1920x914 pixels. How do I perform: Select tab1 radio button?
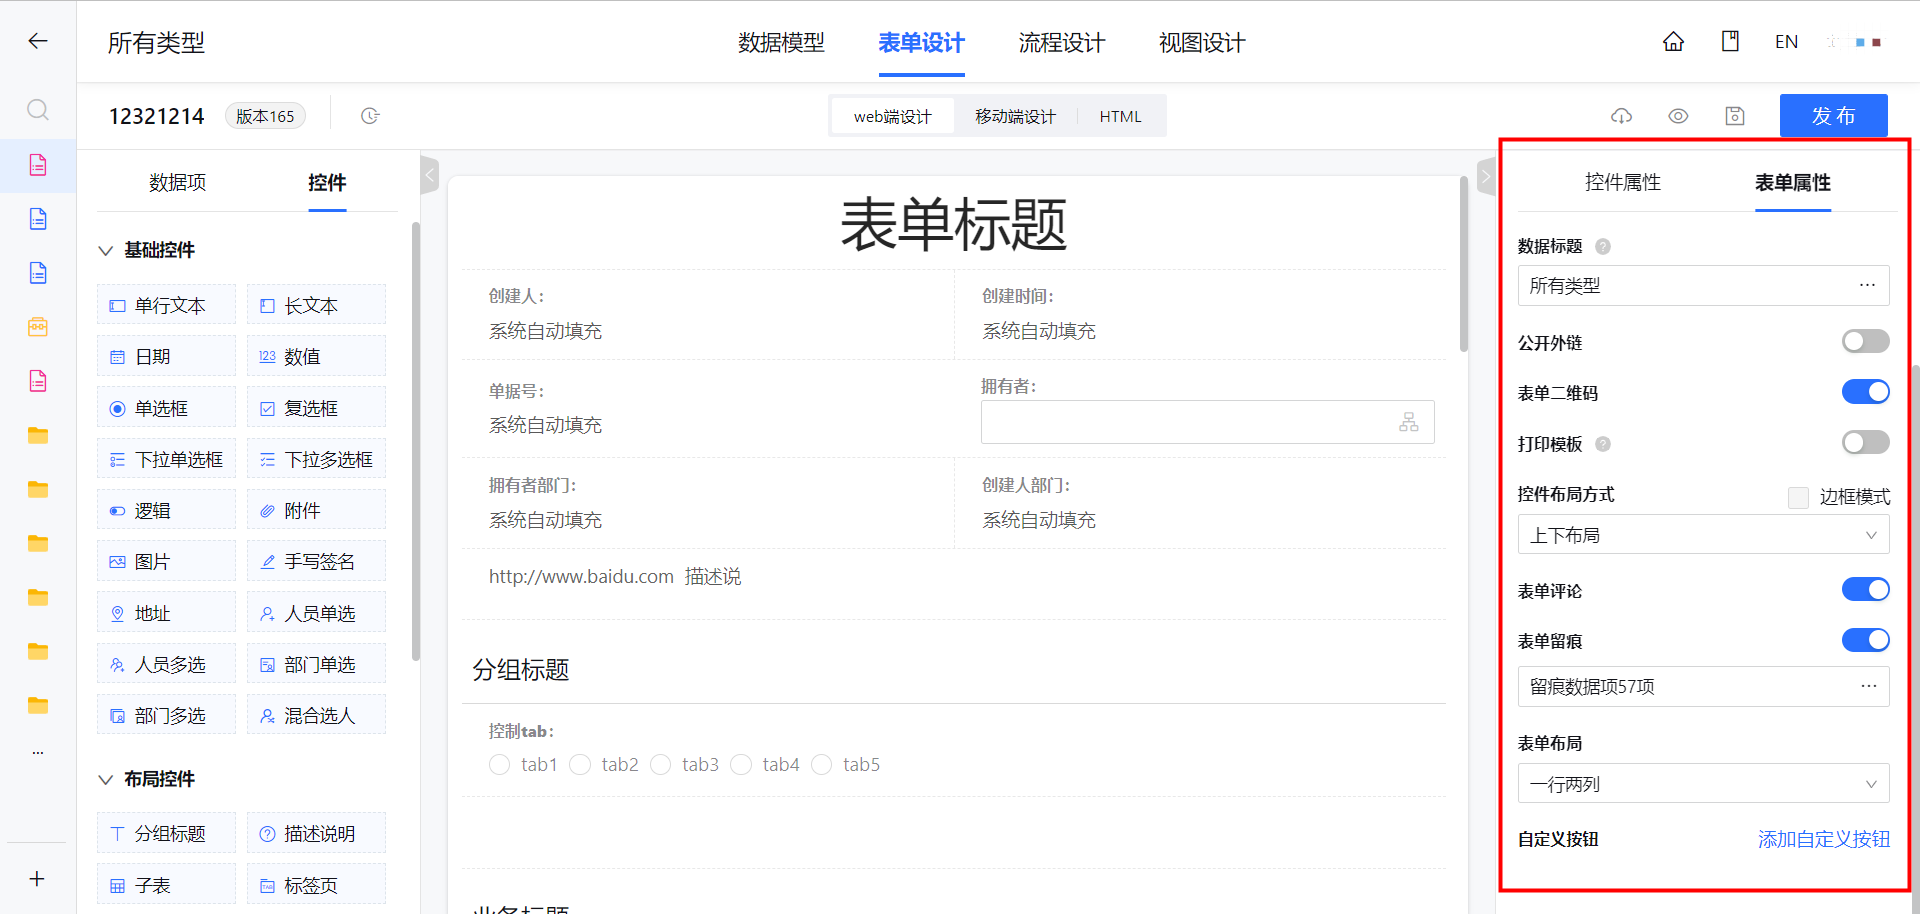(x=499, y=764)
